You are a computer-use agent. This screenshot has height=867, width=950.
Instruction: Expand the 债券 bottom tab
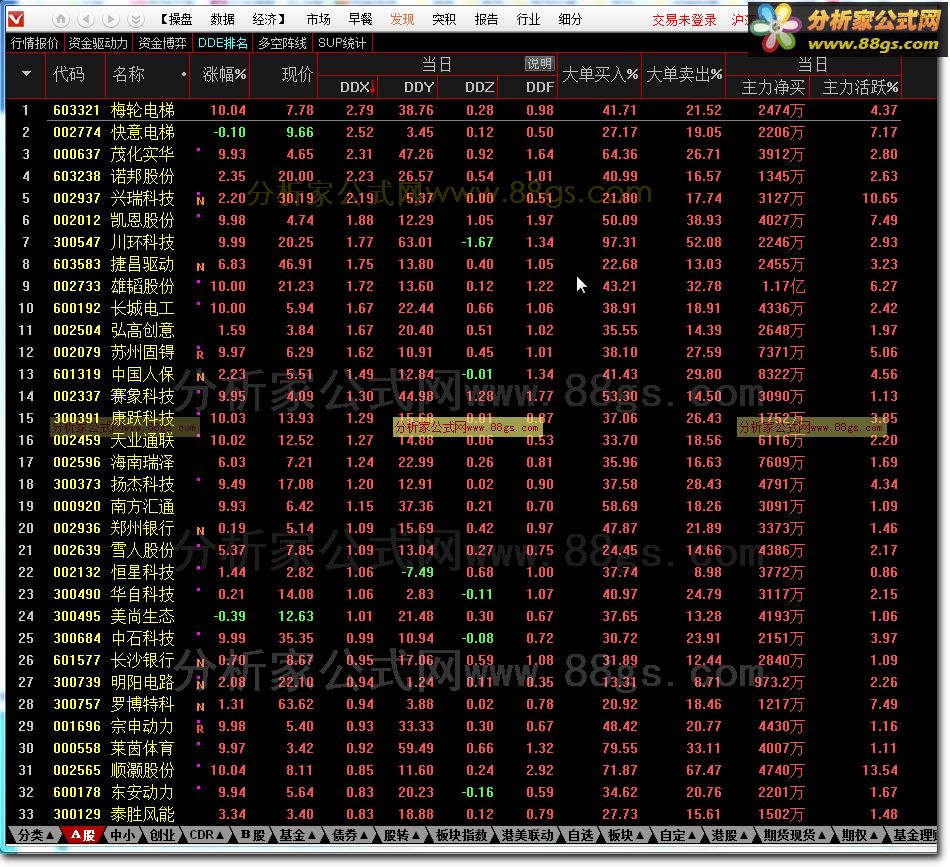pos(350,835)
